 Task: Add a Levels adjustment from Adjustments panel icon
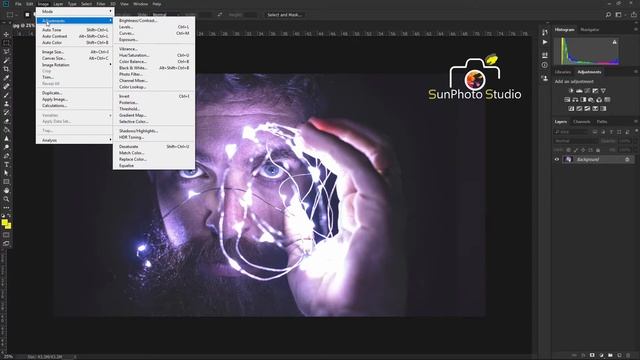(579, 91)
